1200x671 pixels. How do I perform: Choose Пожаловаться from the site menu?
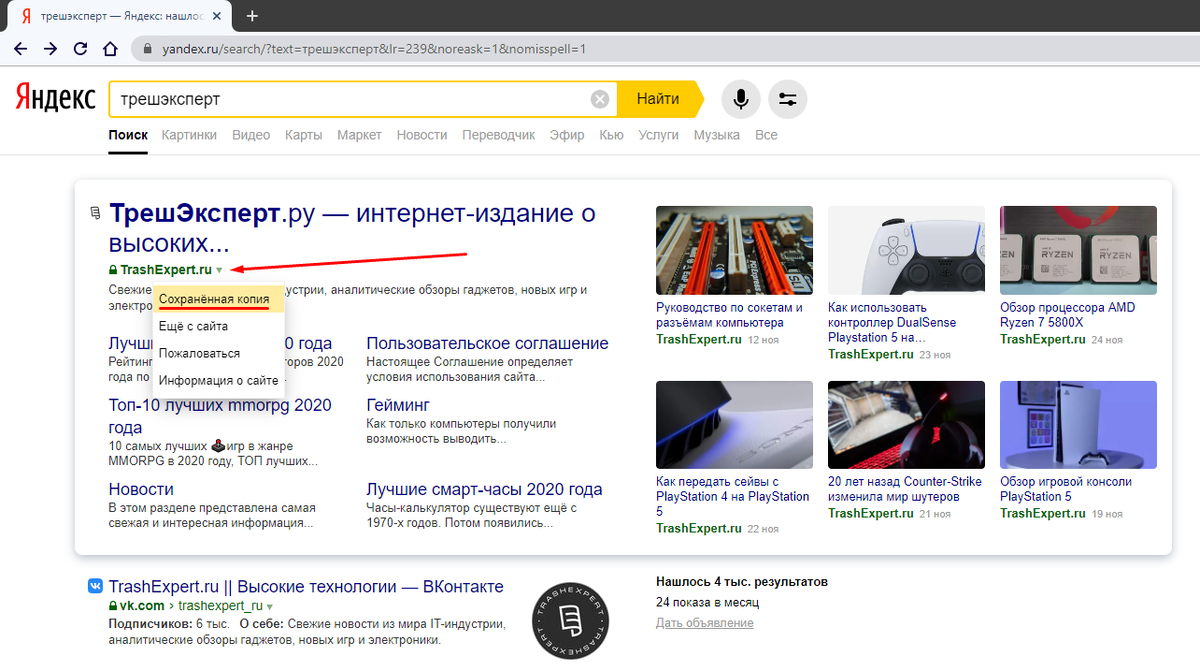pyautogui.click(x=197, y=355)
